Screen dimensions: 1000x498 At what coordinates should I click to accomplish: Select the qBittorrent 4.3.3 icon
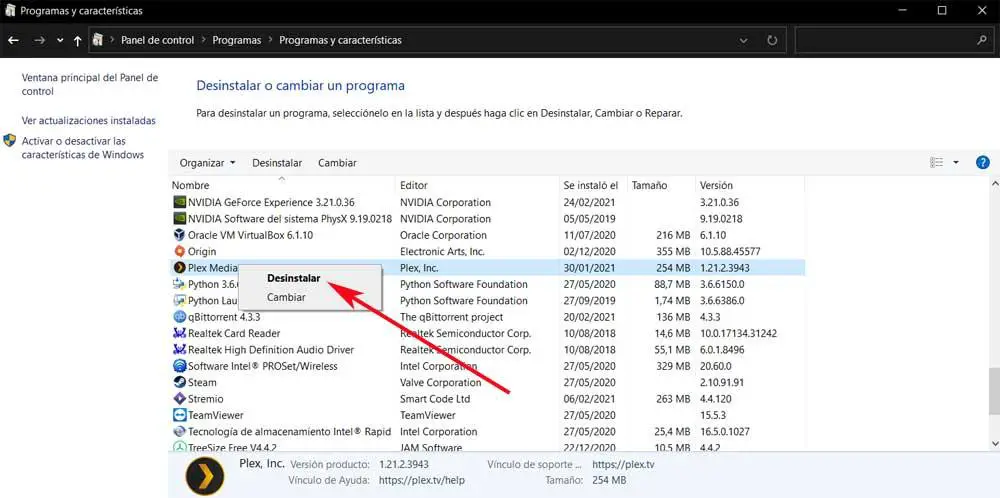coord(179,317)
